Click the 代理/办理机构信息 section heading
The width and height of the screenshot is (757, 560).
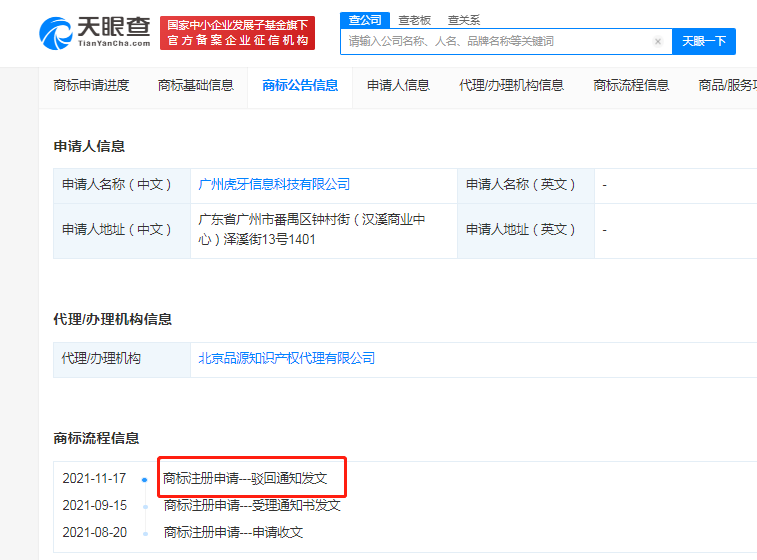point(112,319)
